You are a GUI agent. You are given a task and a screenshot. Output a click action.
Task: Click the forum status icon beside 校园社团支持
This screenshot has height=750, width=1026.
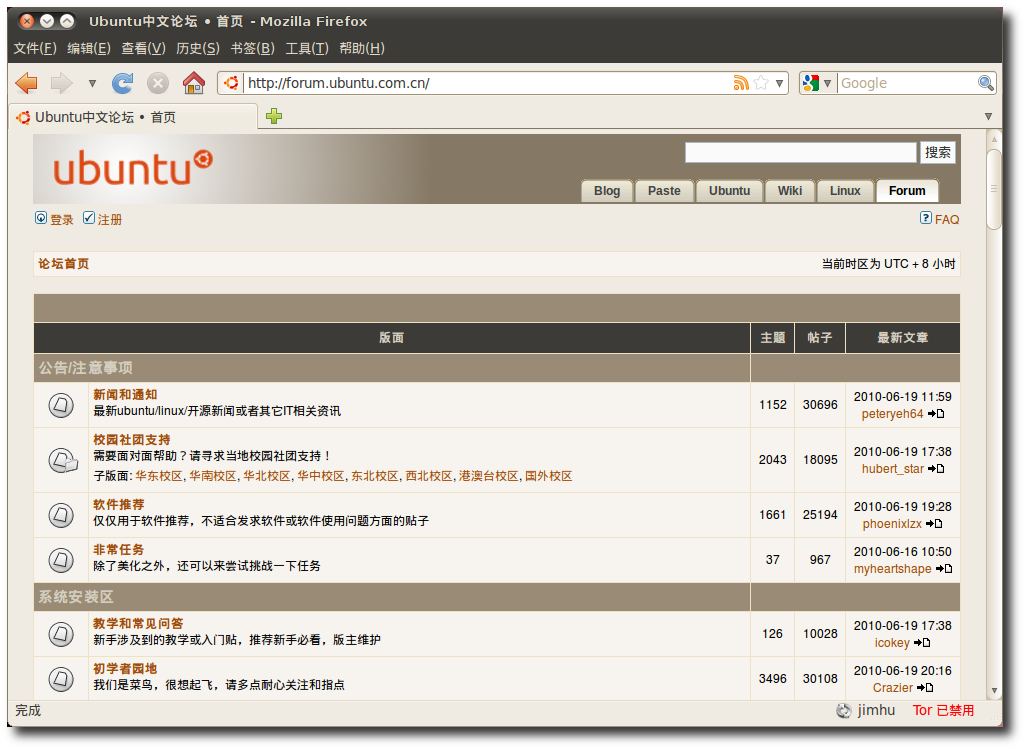pos(62,460)
